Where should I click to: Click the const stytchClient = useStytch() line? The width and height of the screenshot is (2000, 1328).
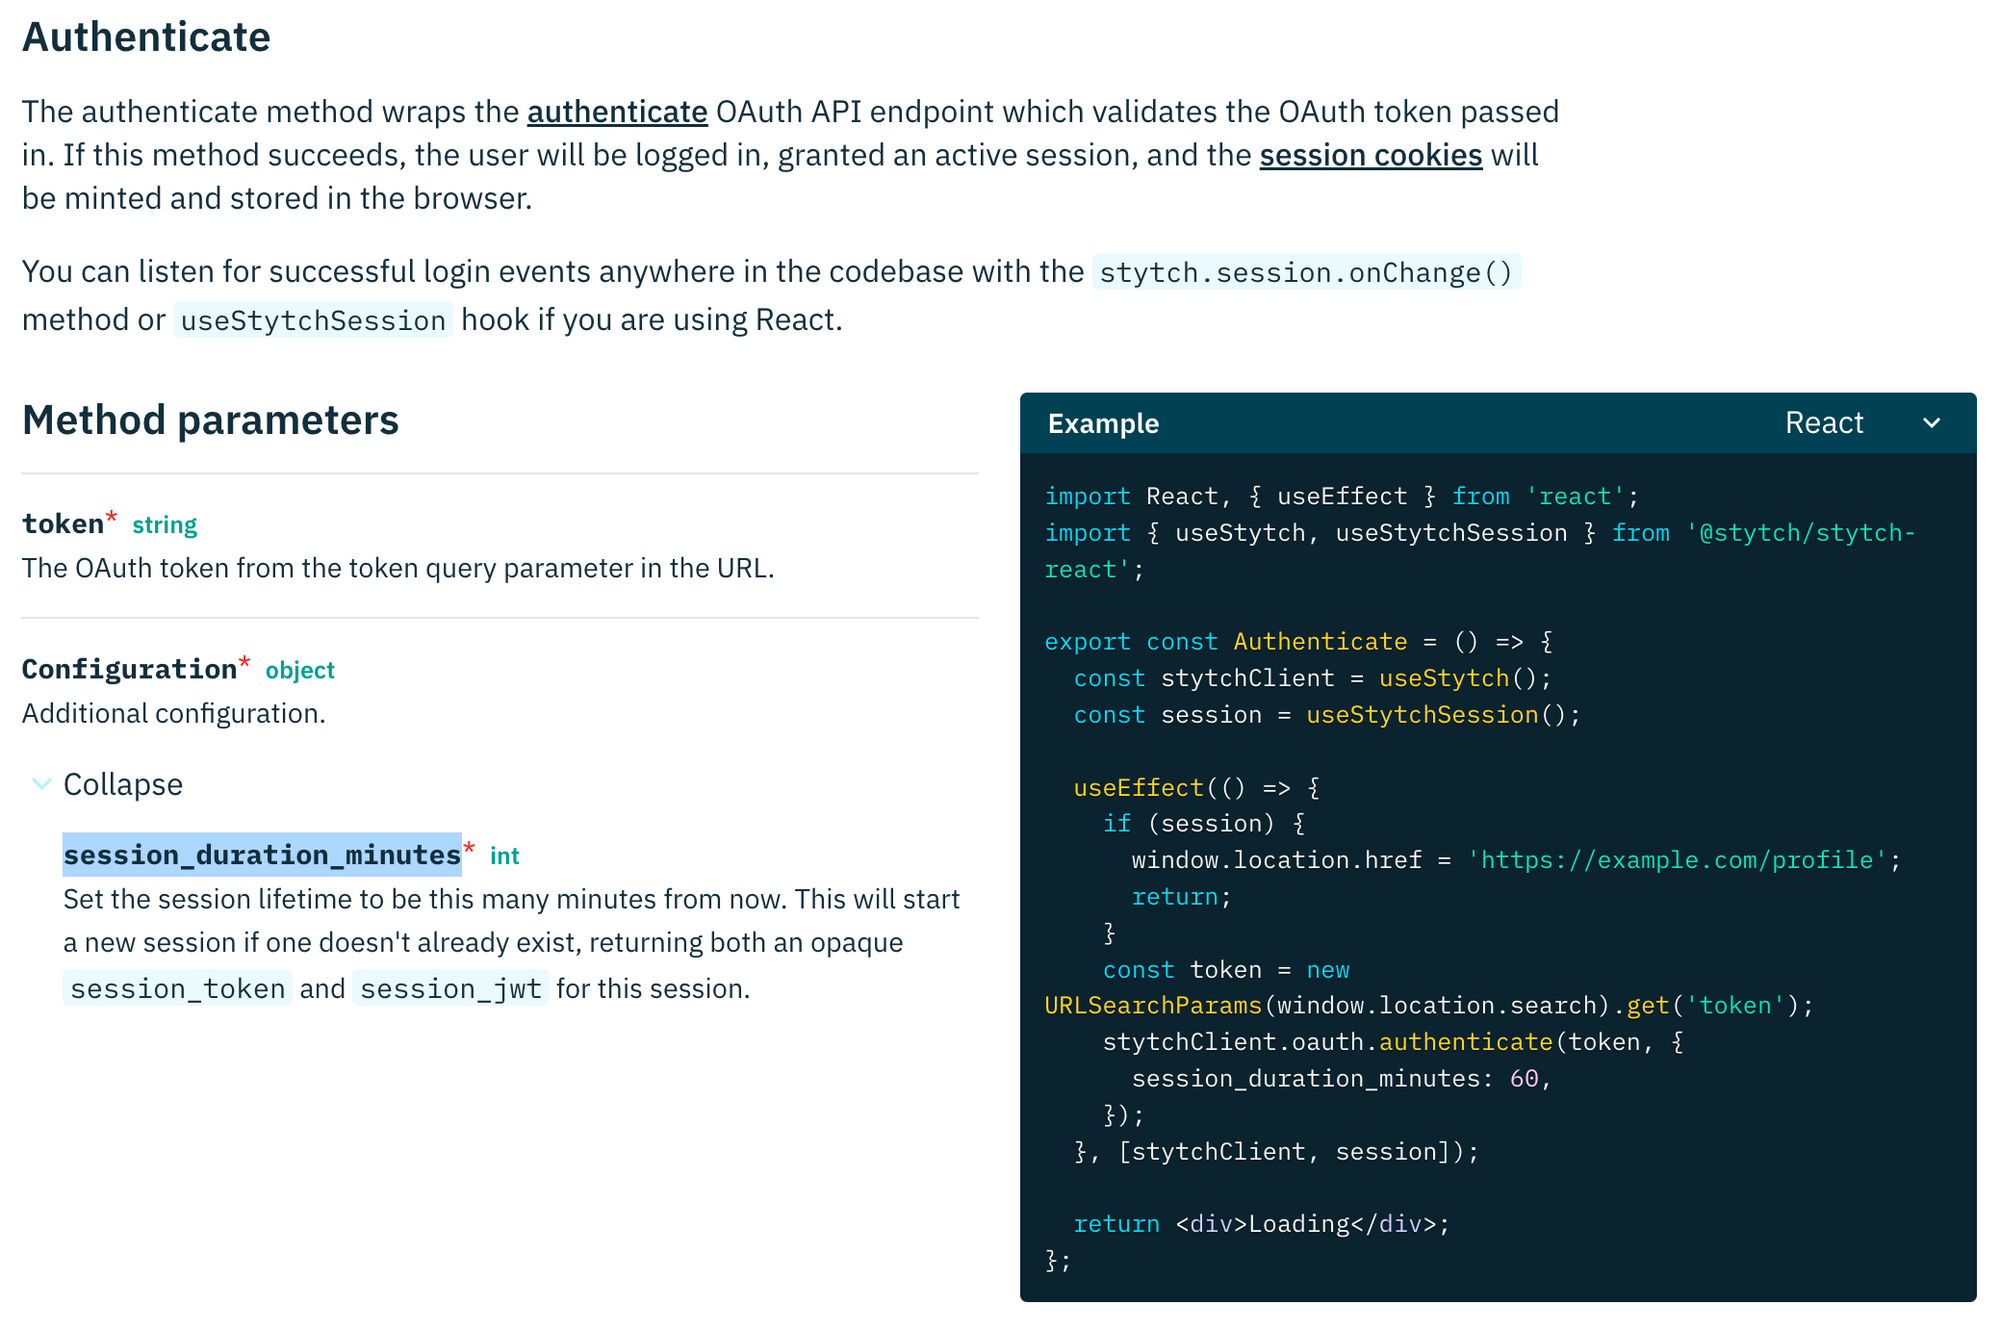pos(1312,678)
